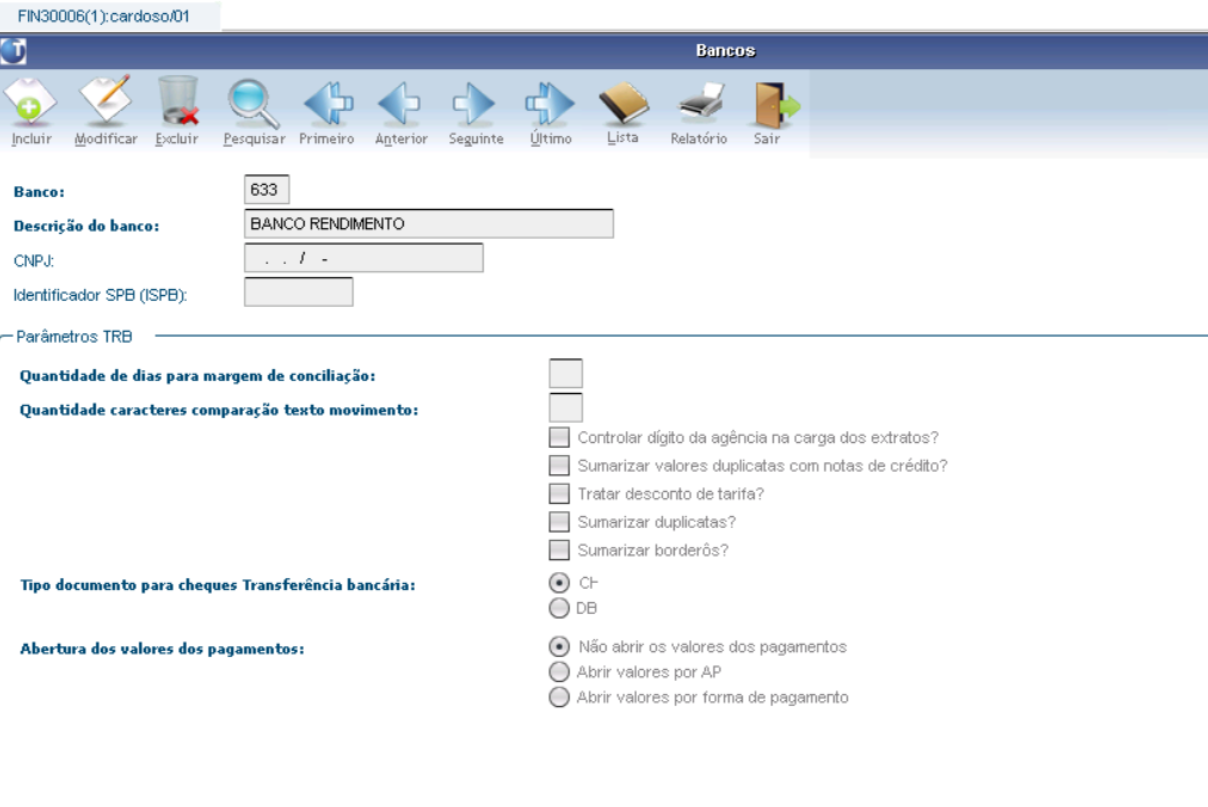Select the CH document type radio button

click(x=560, y=582)
